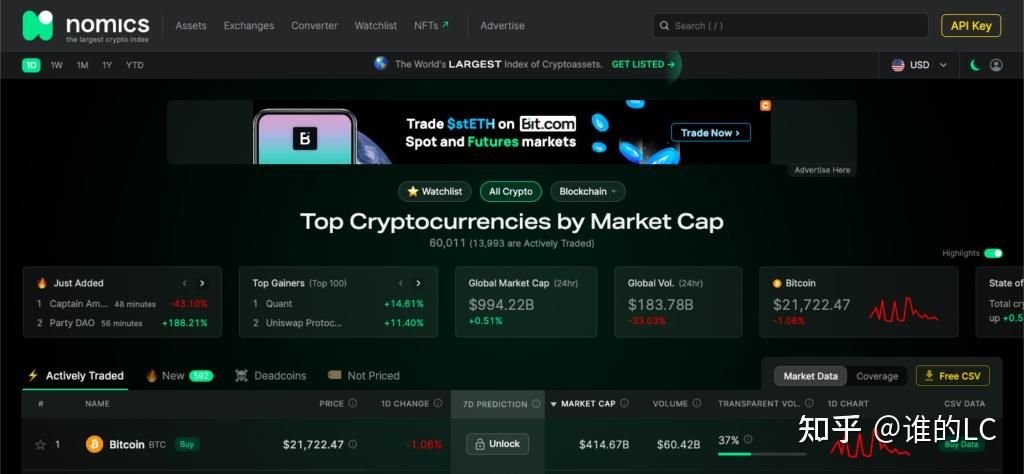This screenshot has height=474, width=1024.
Task: Click info icon beside Price column header
Action: 352,404
